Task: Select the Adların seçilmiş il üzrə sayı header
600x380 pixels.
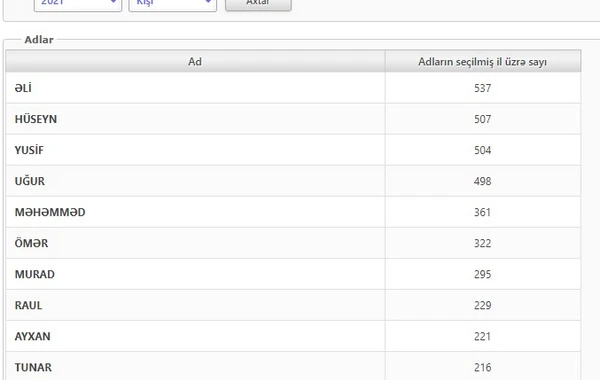Action: (483, 62)
